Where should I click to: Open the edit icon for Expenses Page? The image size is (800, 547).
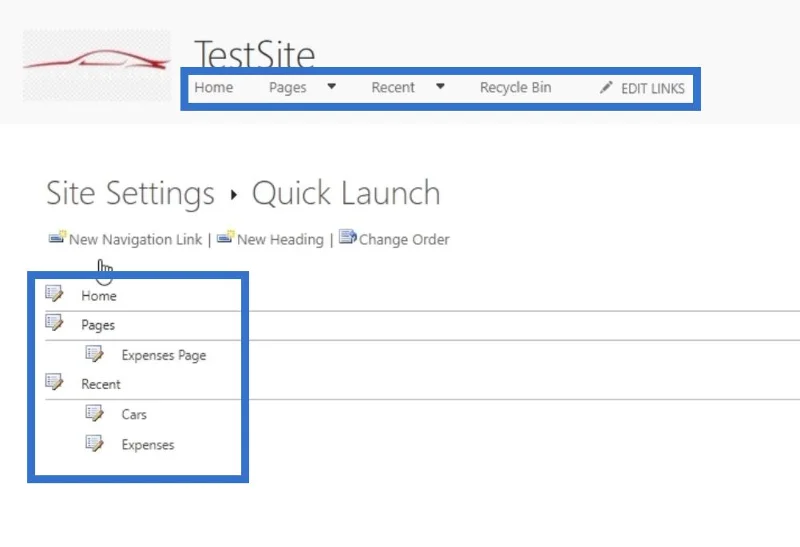94,354
